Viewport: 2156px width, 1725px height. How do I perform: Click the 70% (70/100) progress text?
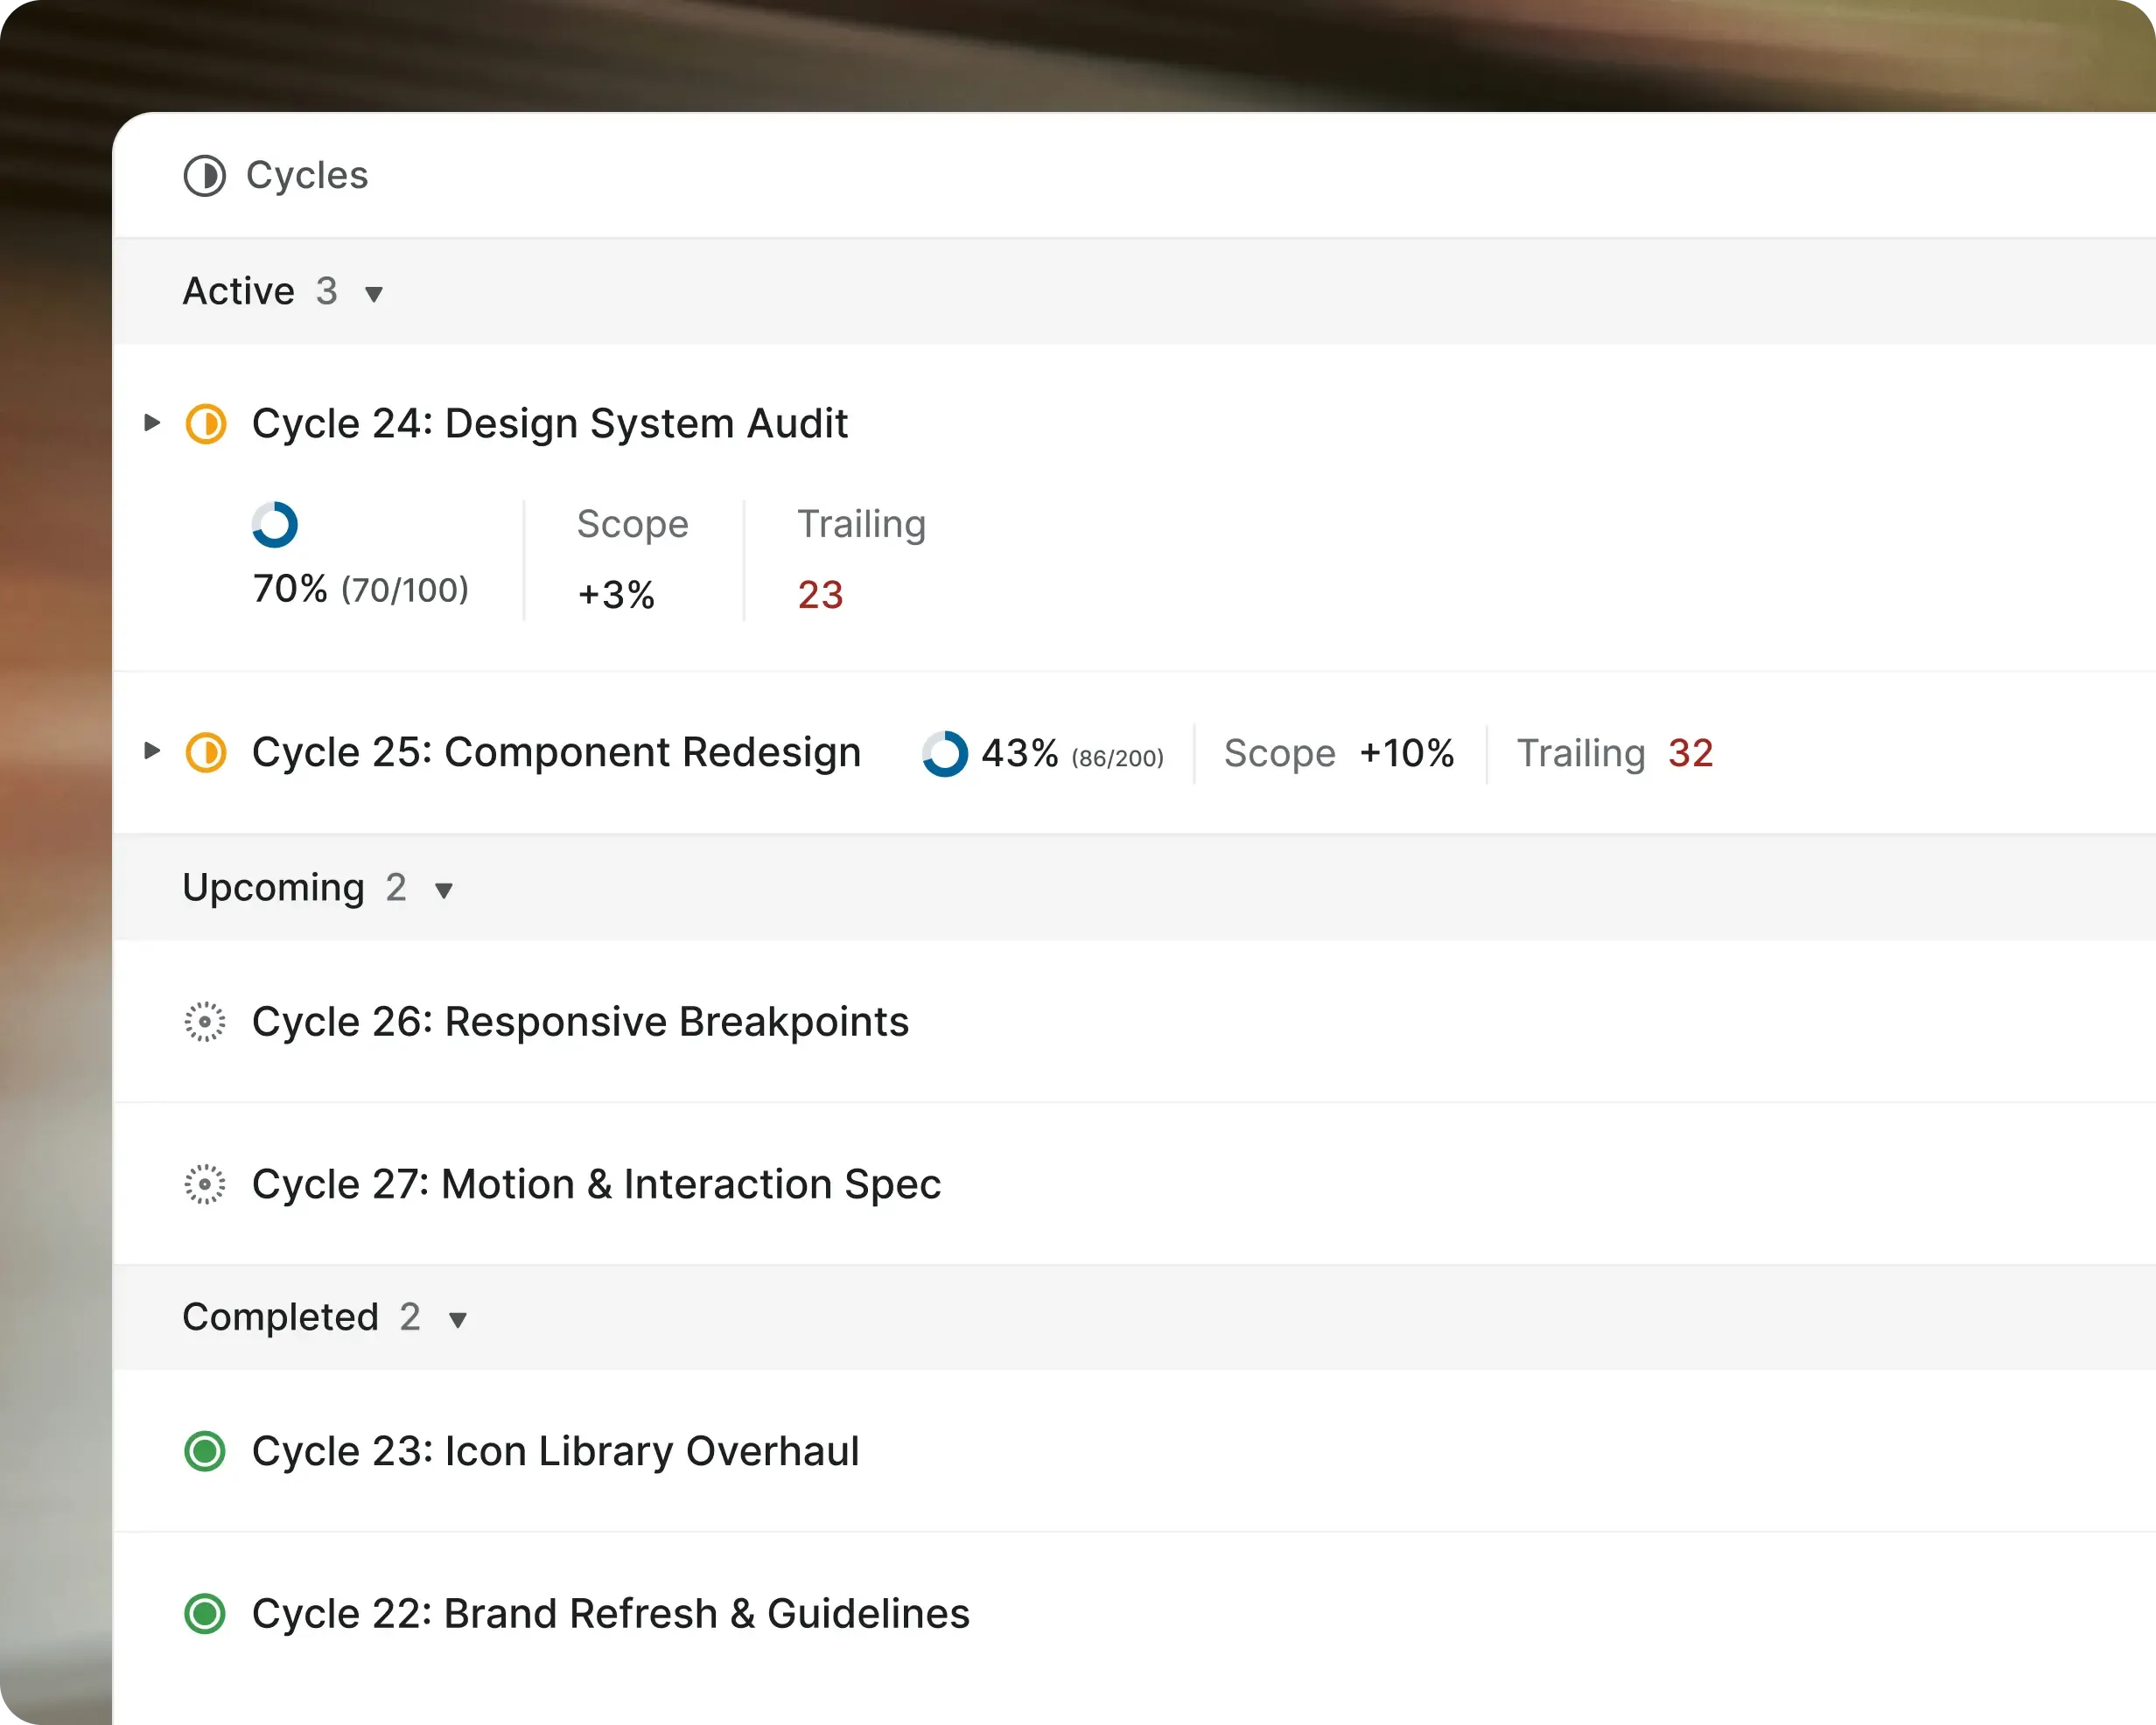click(361, 589)
